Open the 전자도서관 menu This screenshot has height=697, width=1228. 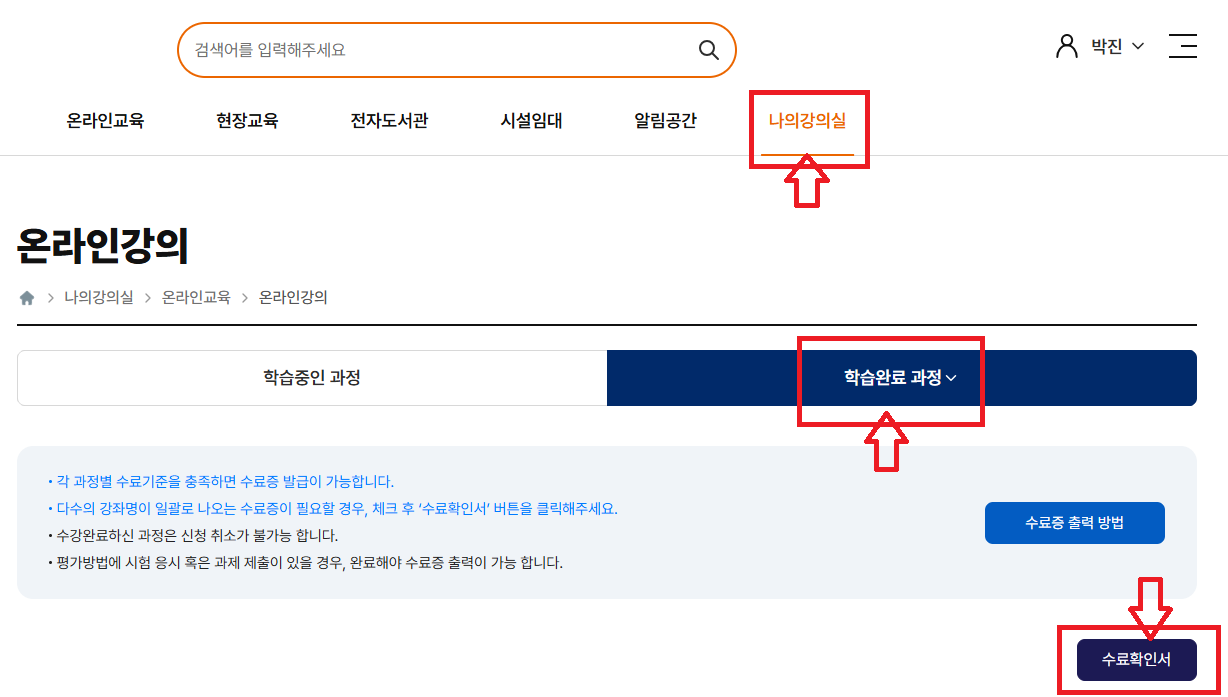[x=389, y=120]
